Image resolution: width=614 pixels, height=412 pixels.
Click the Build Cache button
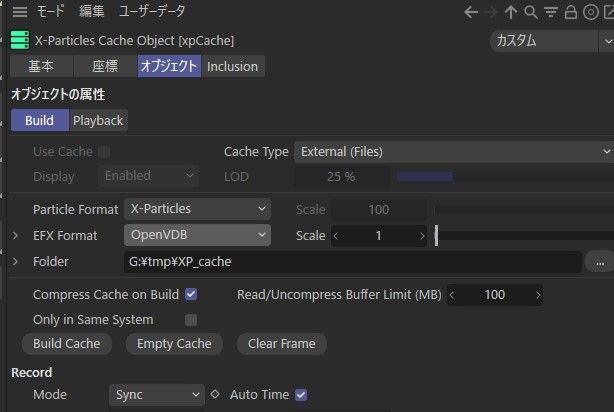pyautogui.click(x=67, y=344)
